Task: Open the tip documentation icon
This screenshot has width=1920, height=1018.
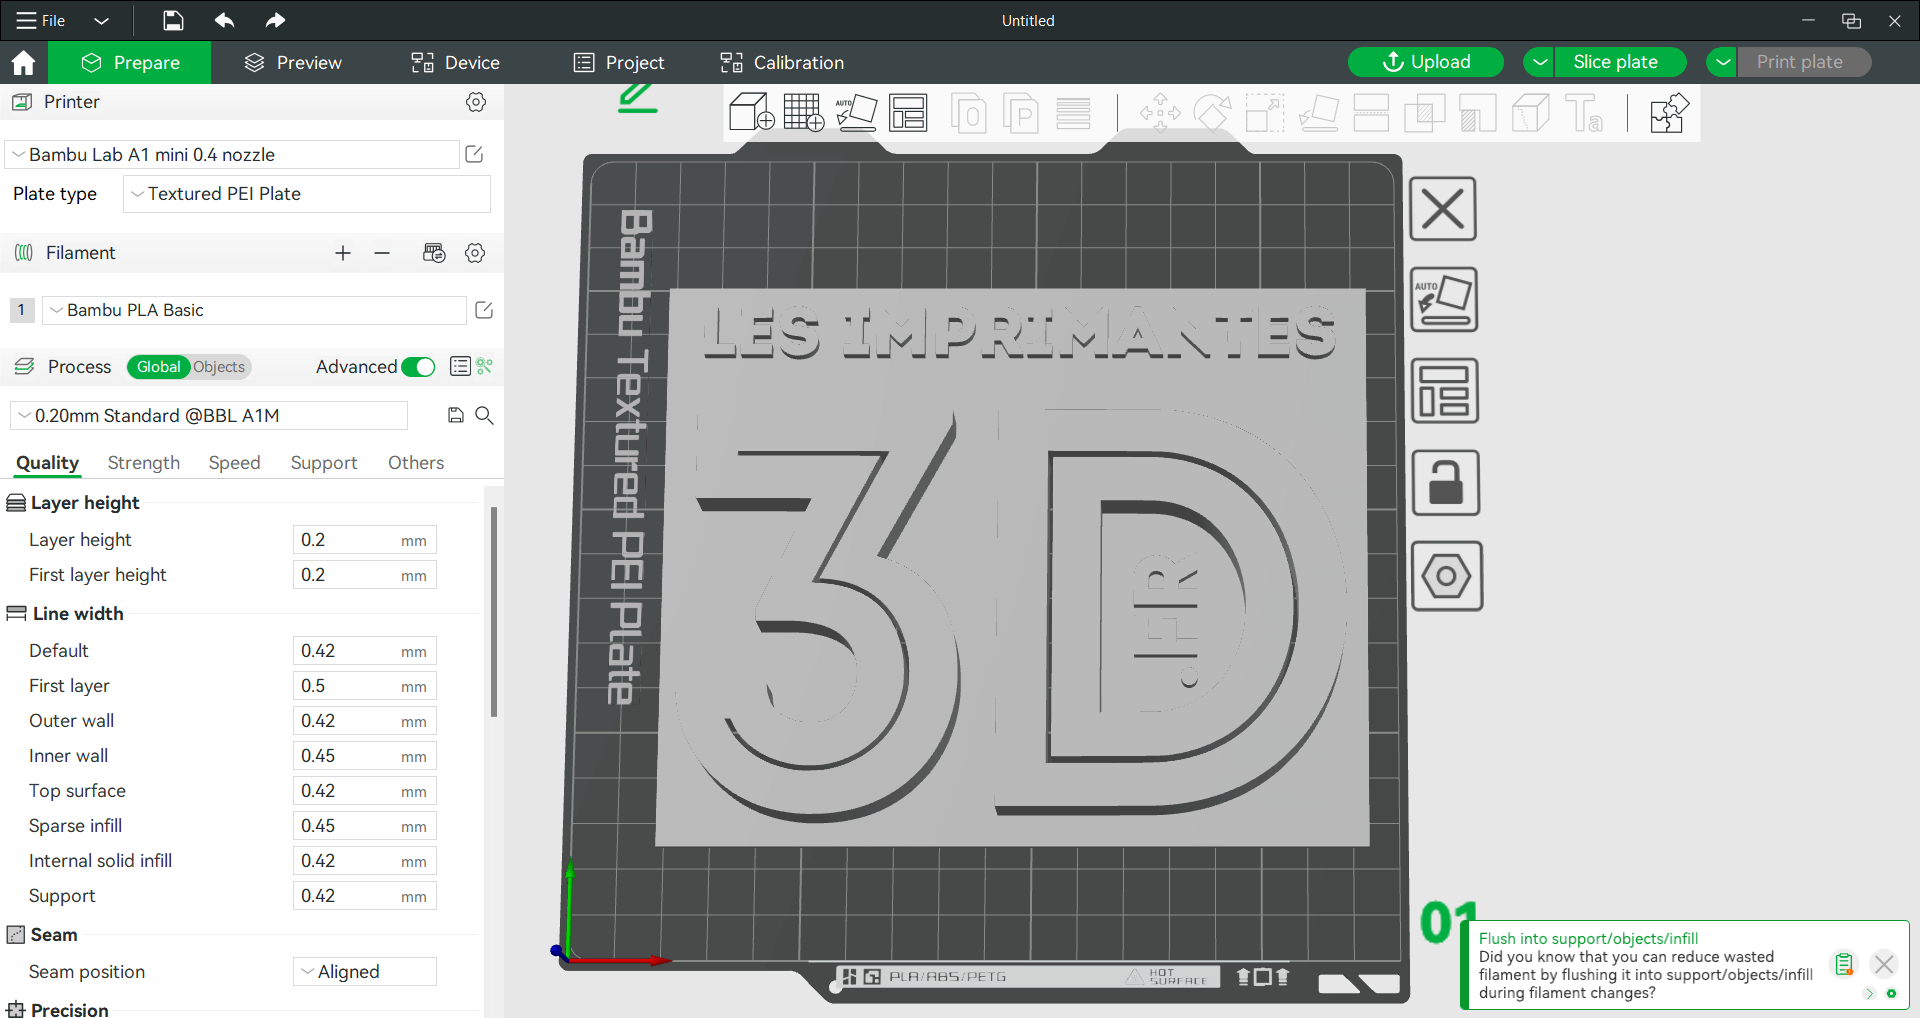Action: (1844, 964)
